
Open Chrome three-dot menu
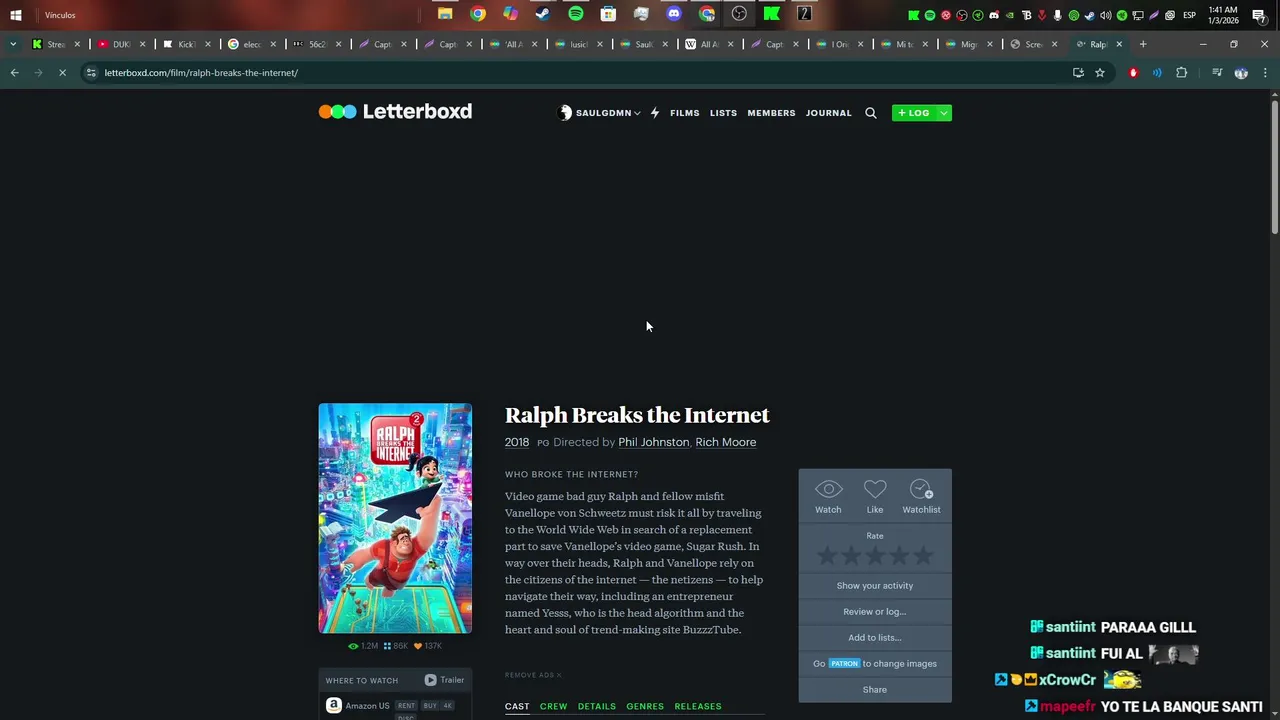click(1265, 73)
